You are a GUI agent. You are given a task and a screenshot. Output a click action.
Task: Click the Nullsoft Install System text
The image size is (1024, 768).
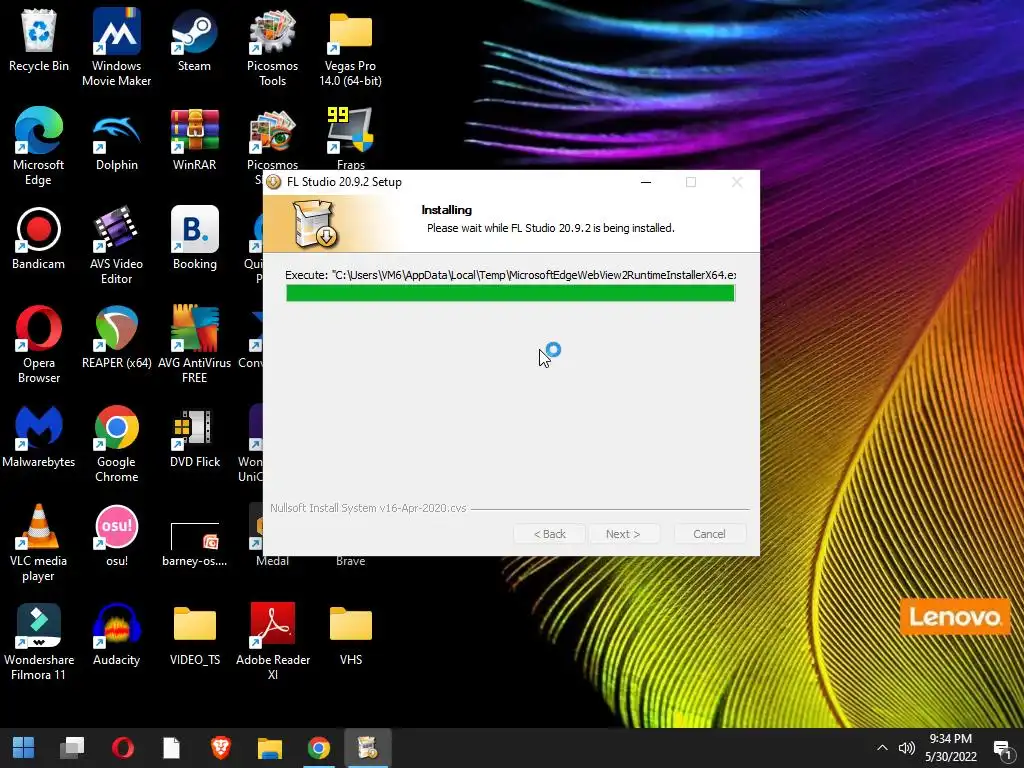click(368, 508)
